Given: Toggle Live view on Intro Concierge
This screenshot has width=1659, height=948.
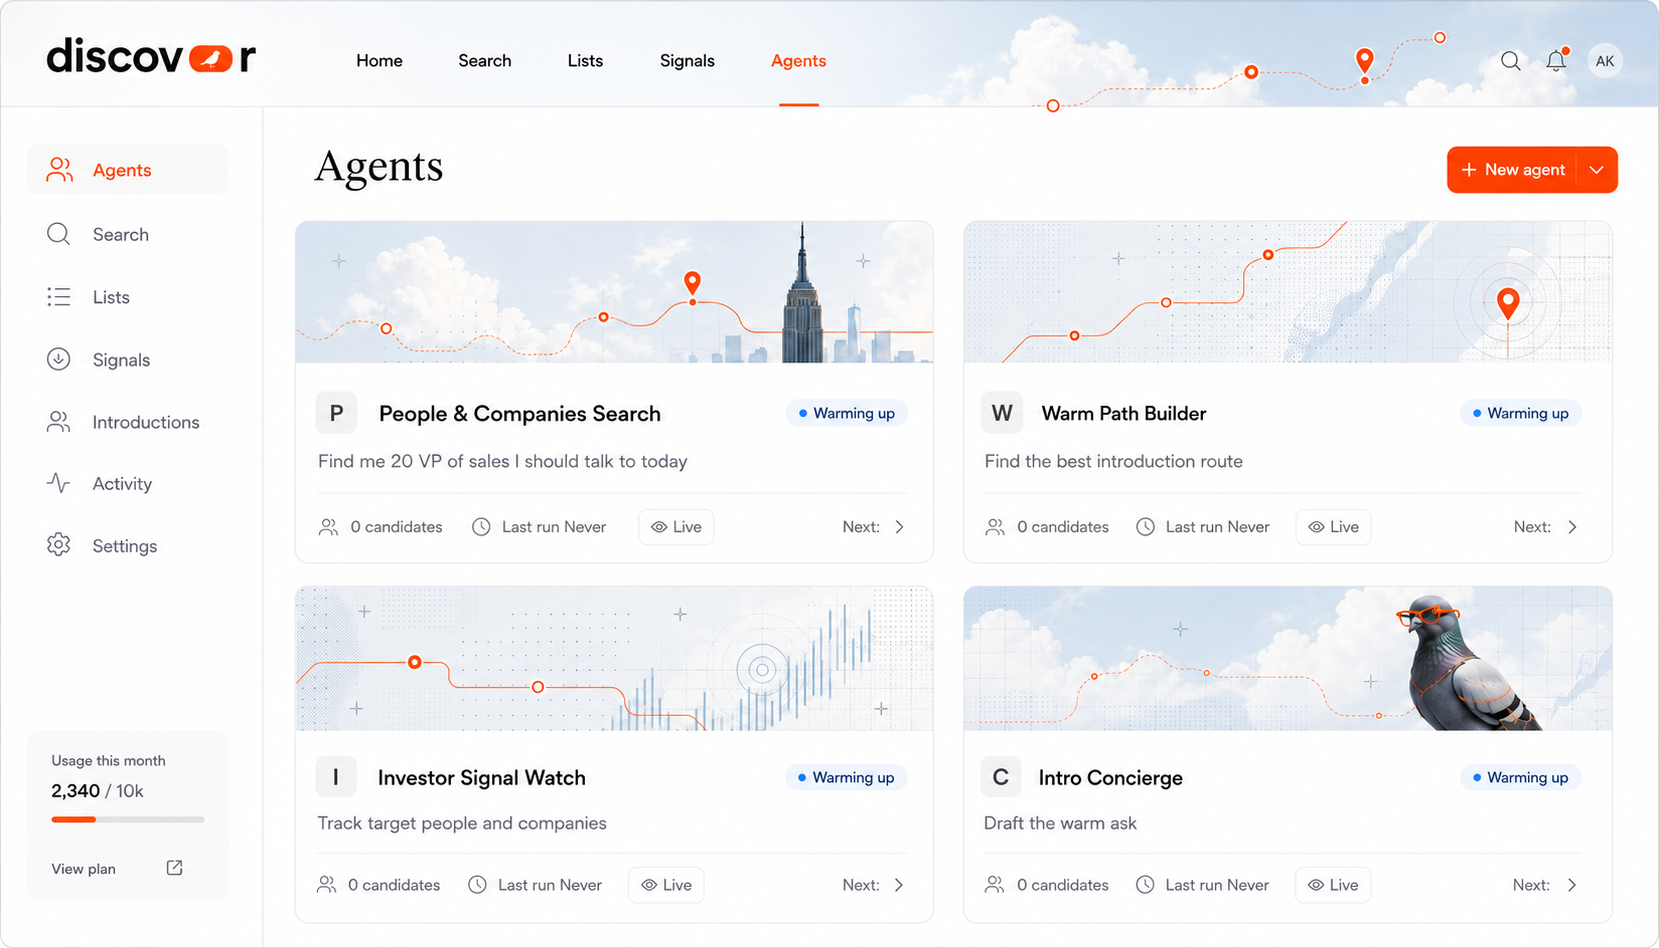Looking at the screenshot, I should pyautogui.click(x=1333, y=885).
